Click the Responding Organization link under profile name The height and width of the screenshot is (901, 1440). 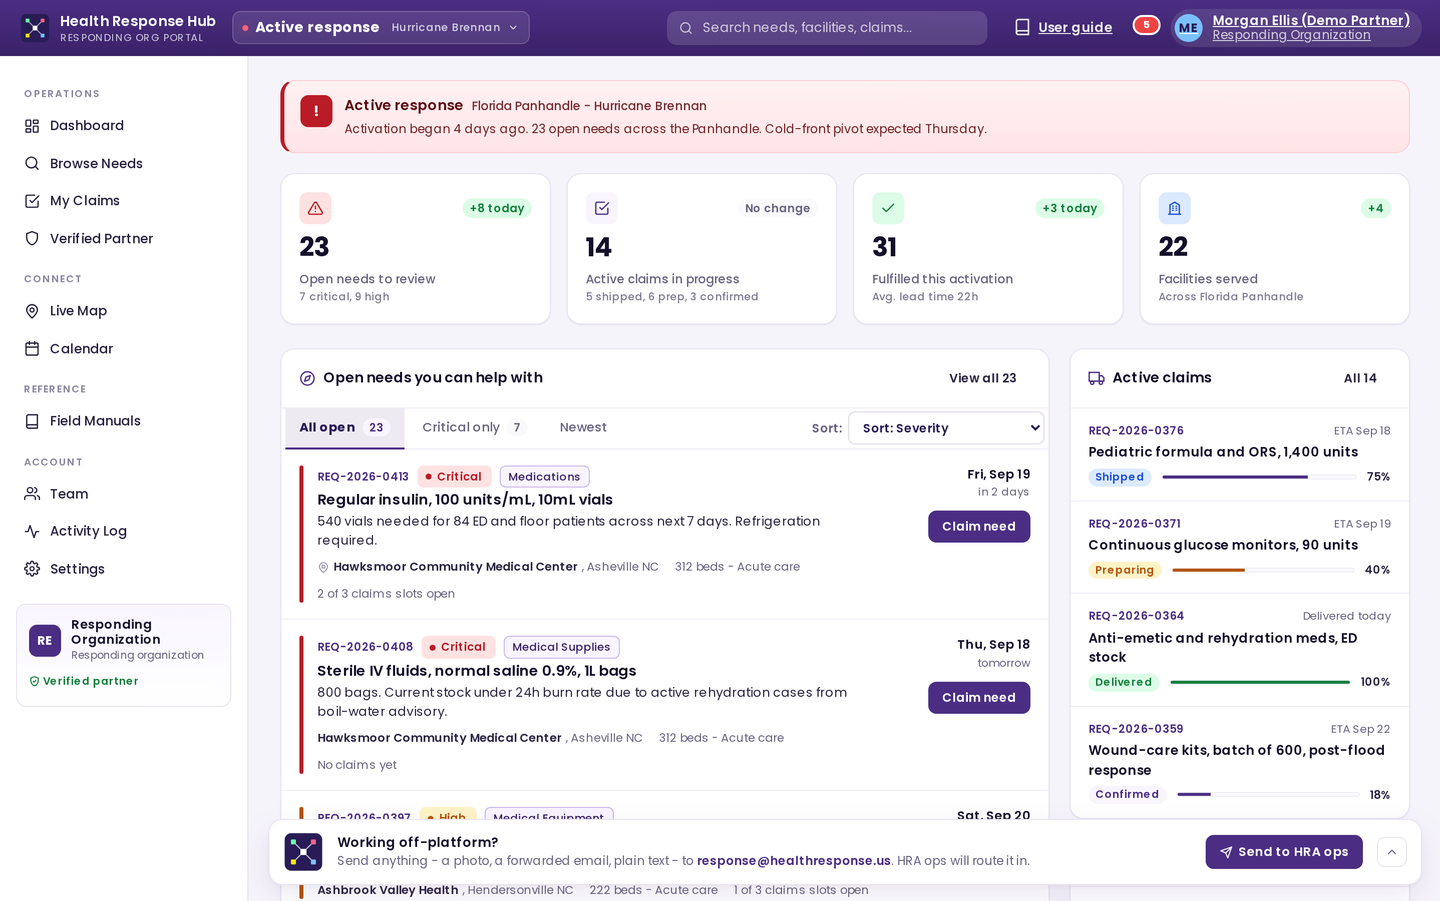(1291, 35)
